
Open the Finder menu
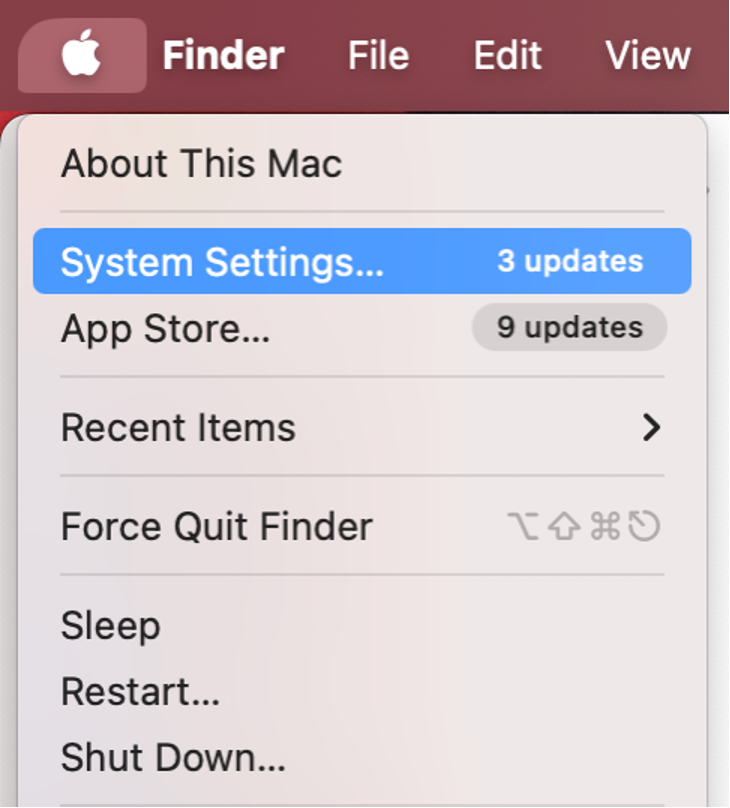click(x=221, y=55)
